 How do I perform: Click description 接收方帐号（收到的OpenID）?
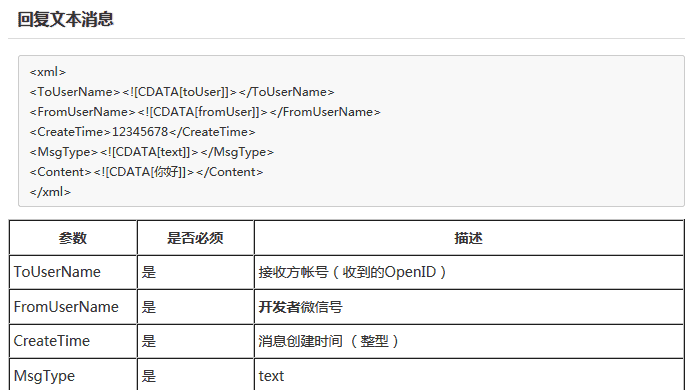[x=353, y=272]
